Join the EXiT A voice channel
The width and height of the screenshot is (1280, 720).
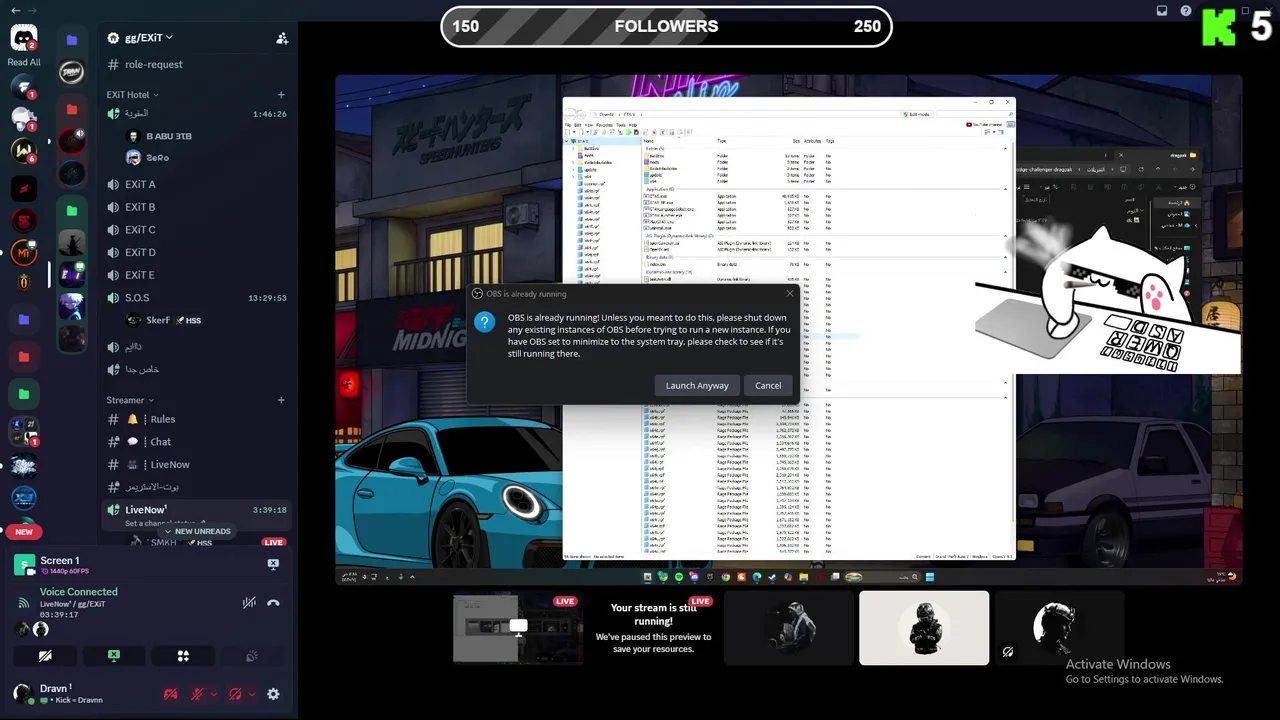tap(140, 185)
